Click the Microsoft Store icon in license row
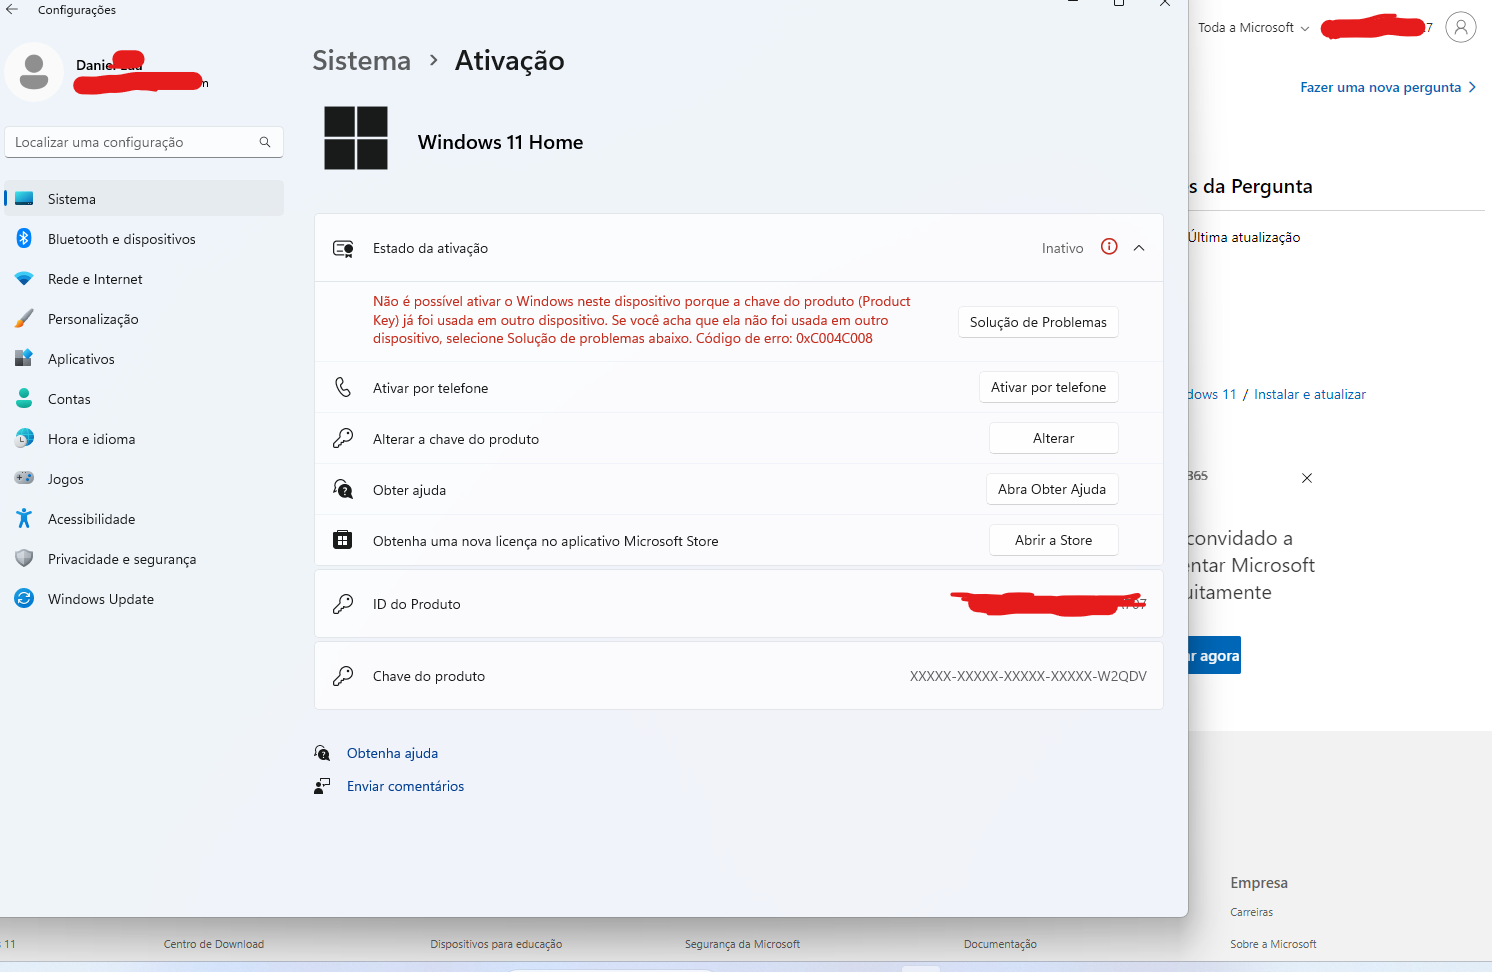 click(x=342, y=540)
